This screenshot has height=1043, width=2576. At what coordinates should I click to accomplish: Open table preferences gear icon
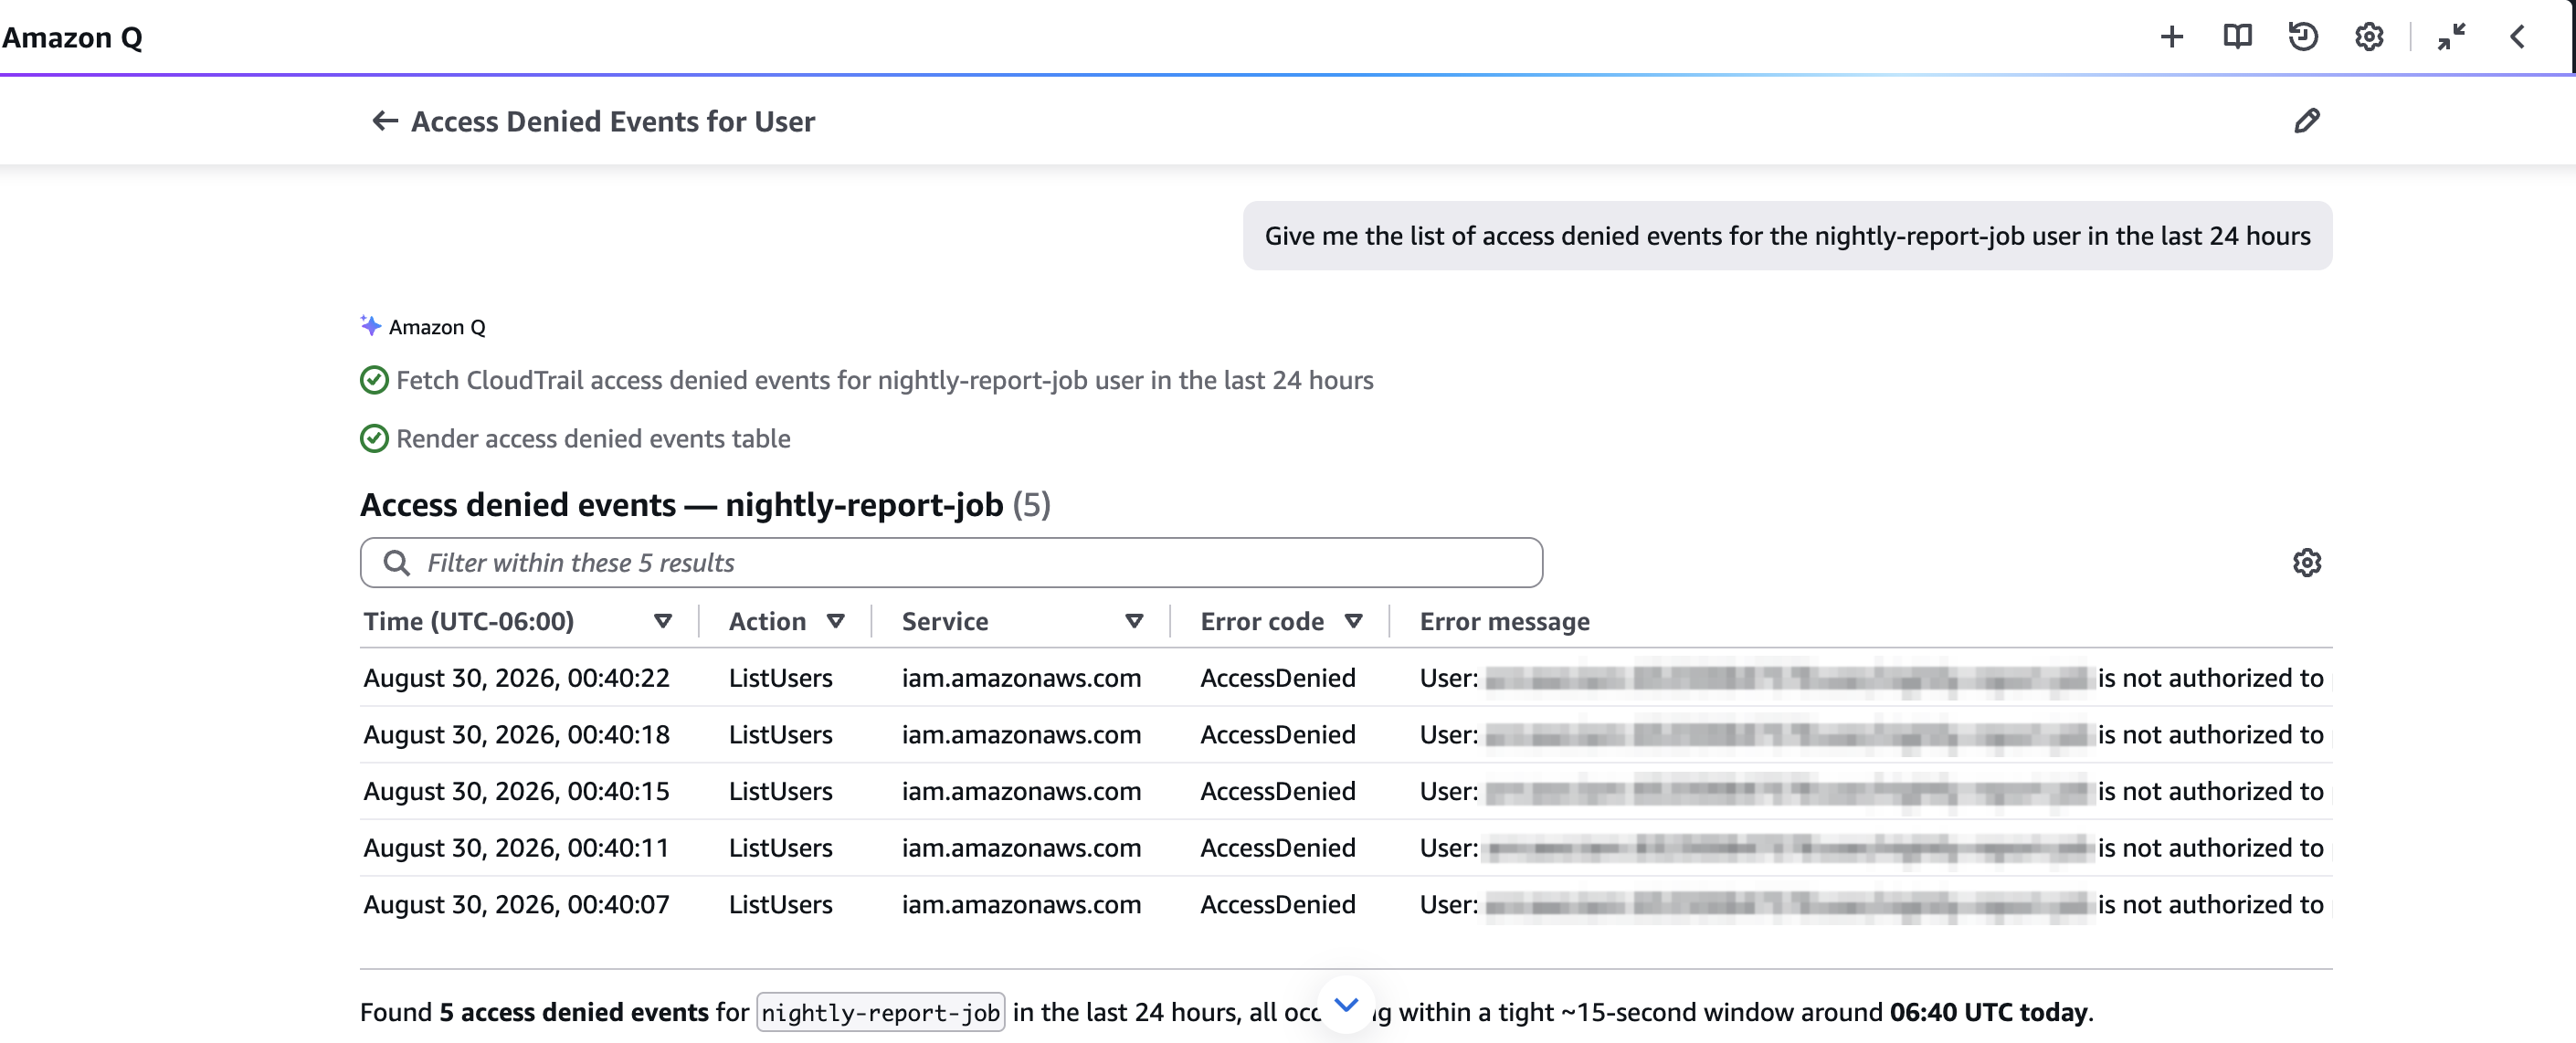click(2307, 563)
